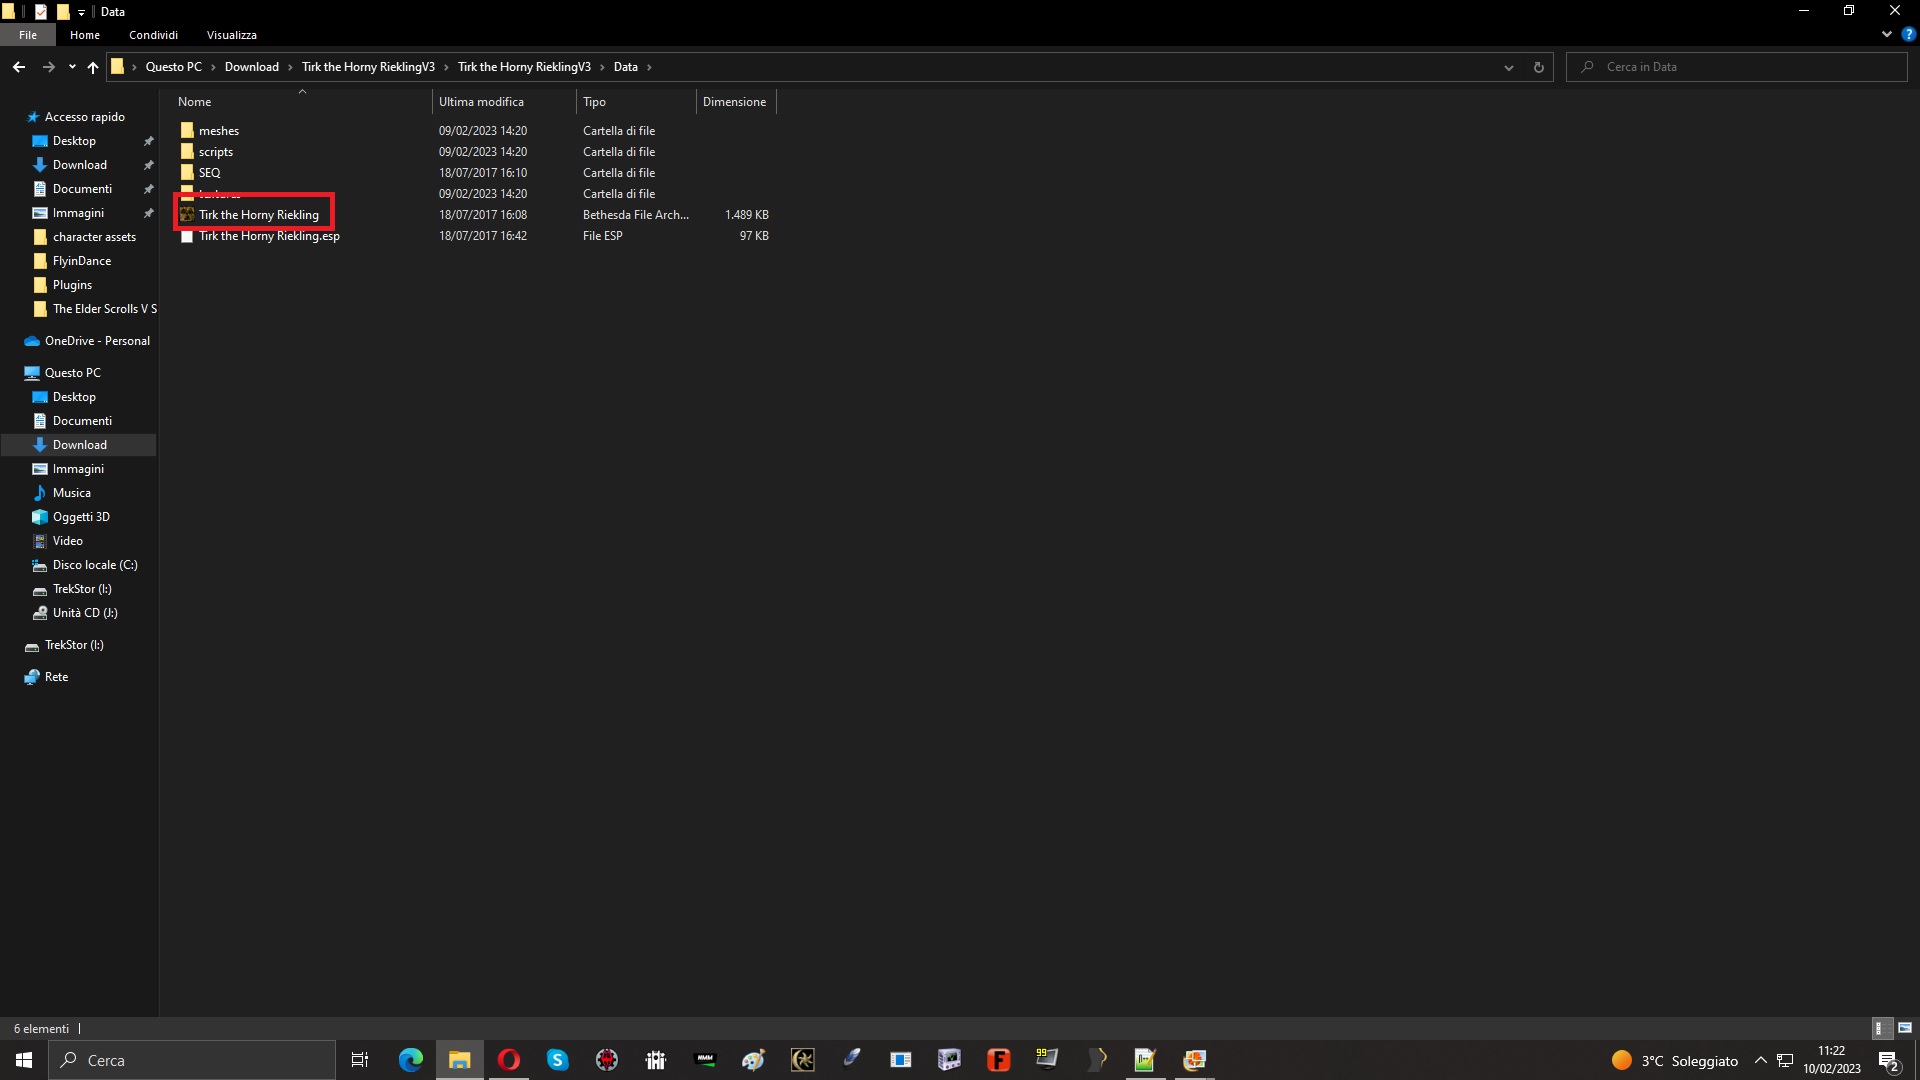Click the Forward navigation arrow
The height and width of the screenshot is (1080, 1920).
48,67
